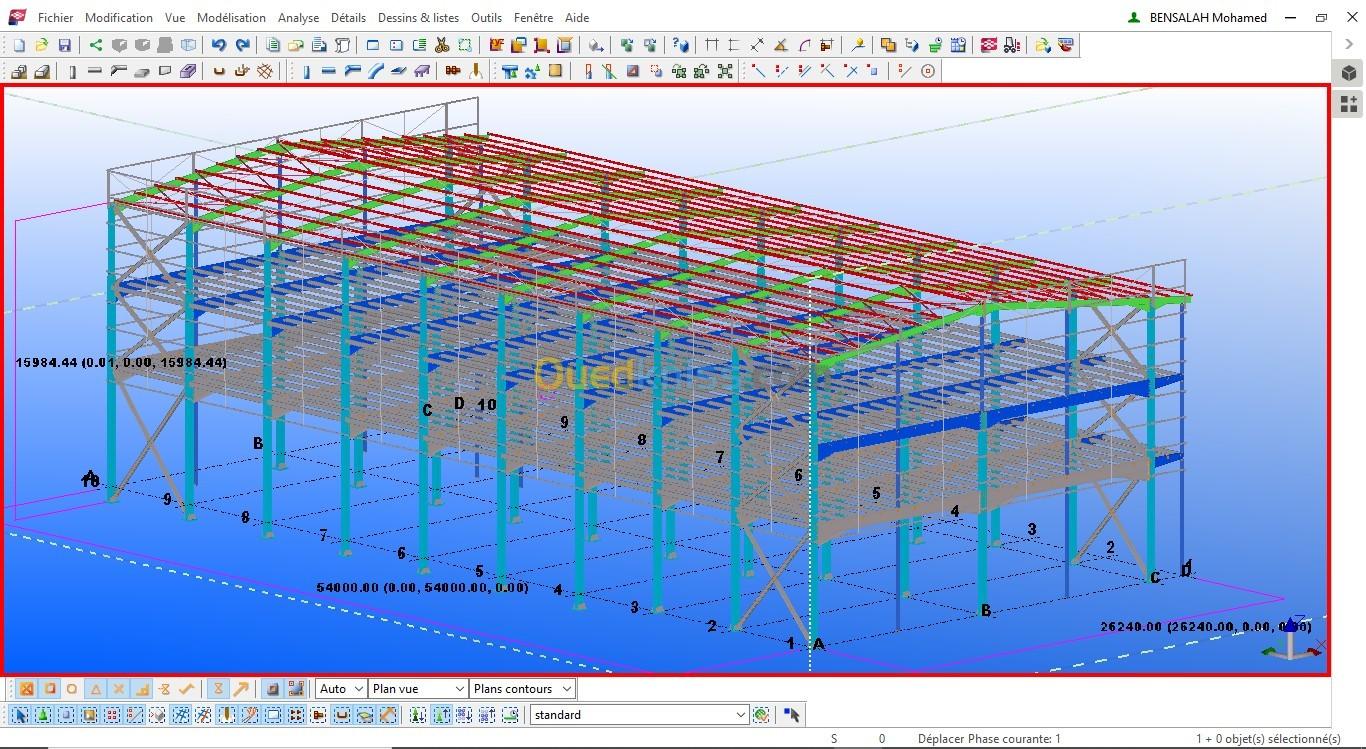Create a new model with New icon
This screenshot has height=749, width=1366.
tap(19, 45)
